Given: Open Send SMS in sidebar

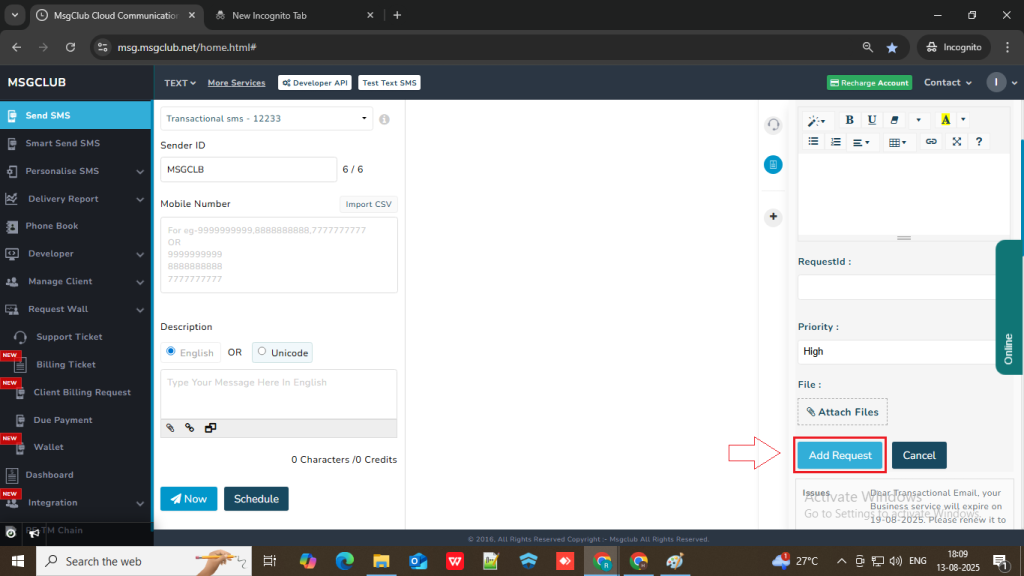Looking at the screenshot, I should point(76,116).
